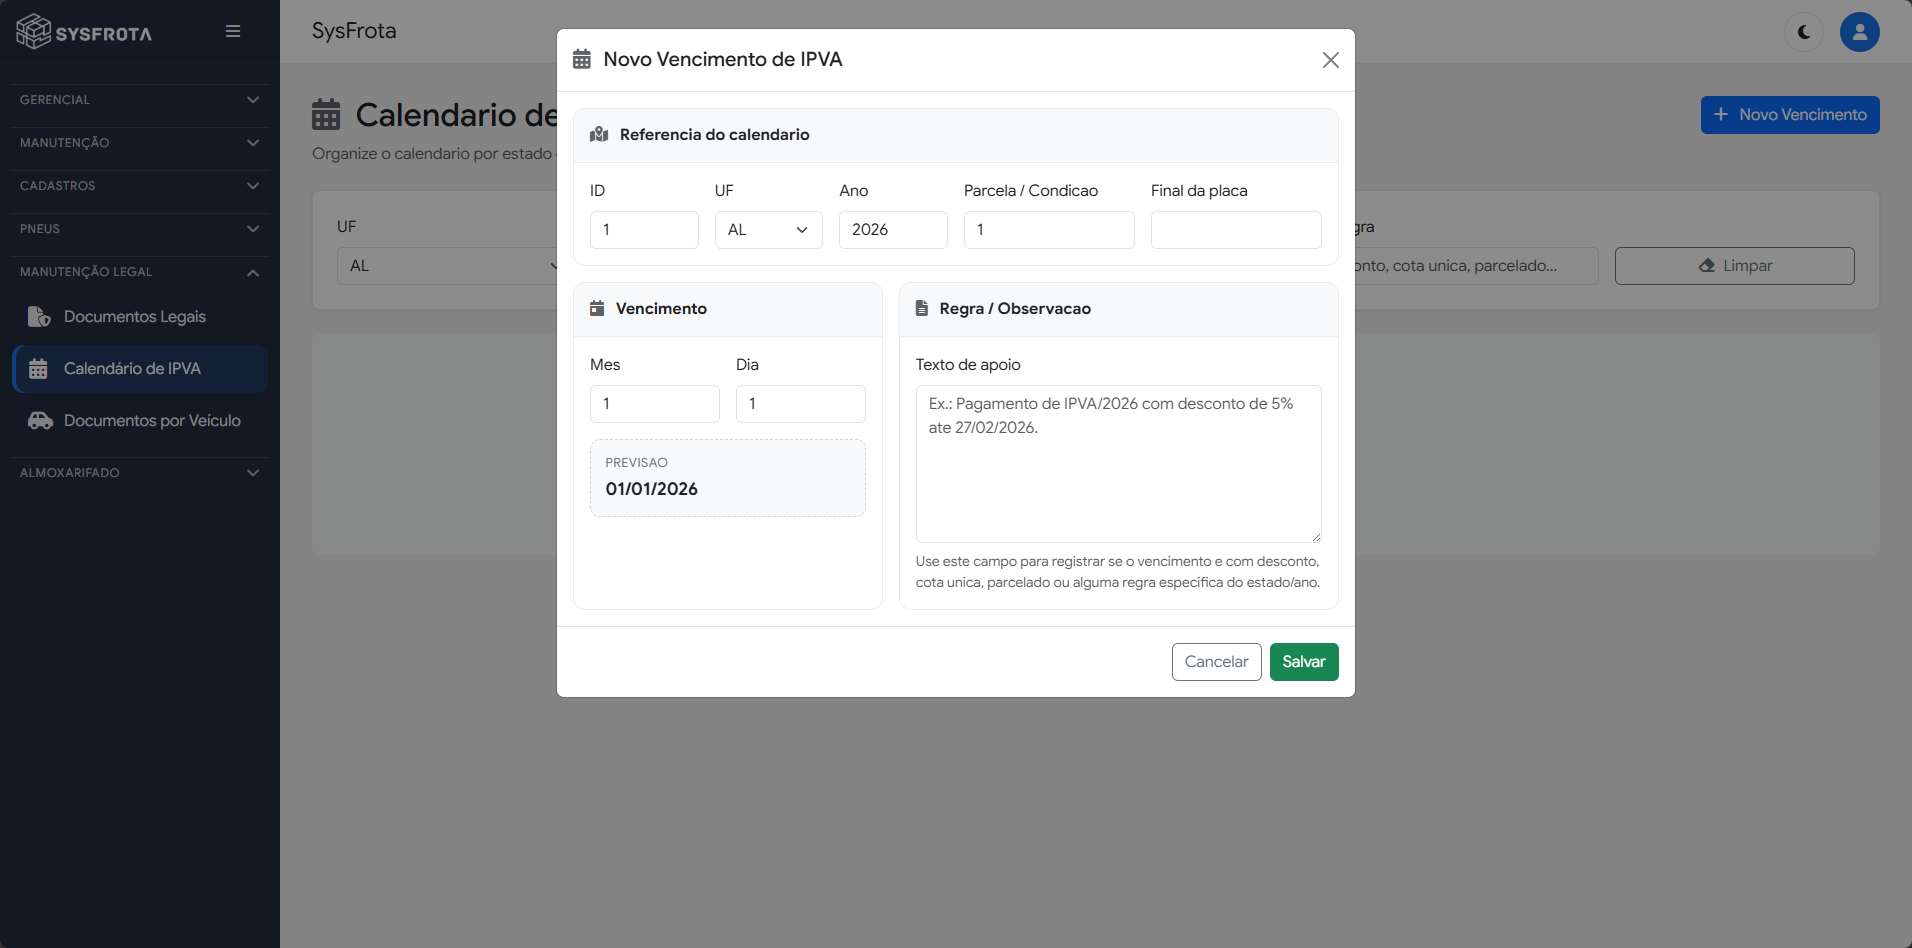Expand the Pneus menu section
Image resolution: width=1912 pixels, height=948 pixels.
pyautogui.click(x=139, y=229)
